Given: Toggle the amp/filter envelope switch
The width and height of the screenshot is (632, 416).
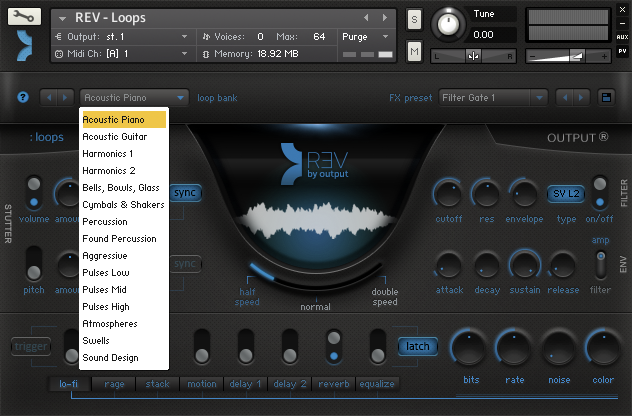Looking at the screenshot, I should point(601,264).
